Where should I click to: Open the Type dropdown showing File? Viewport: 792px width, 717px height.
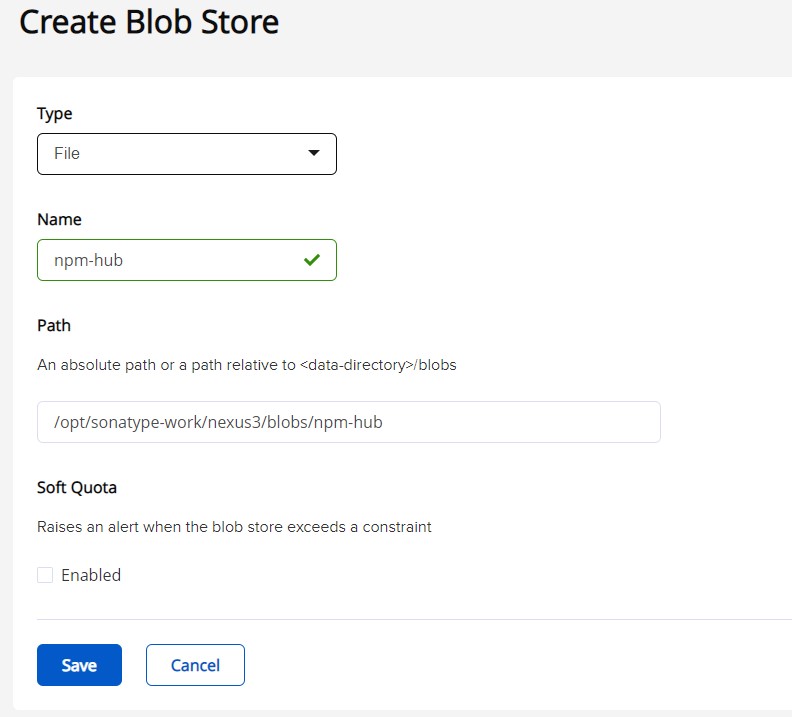[186, 154]
